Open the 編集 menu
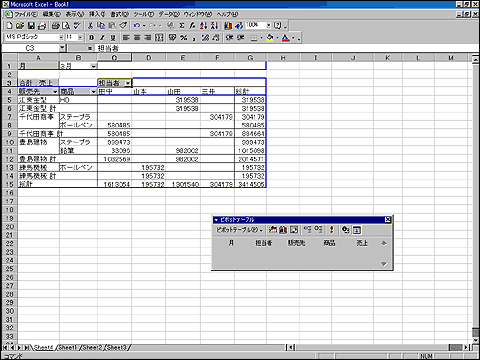Viewport: 480px width, 360px height. (52, 14)
